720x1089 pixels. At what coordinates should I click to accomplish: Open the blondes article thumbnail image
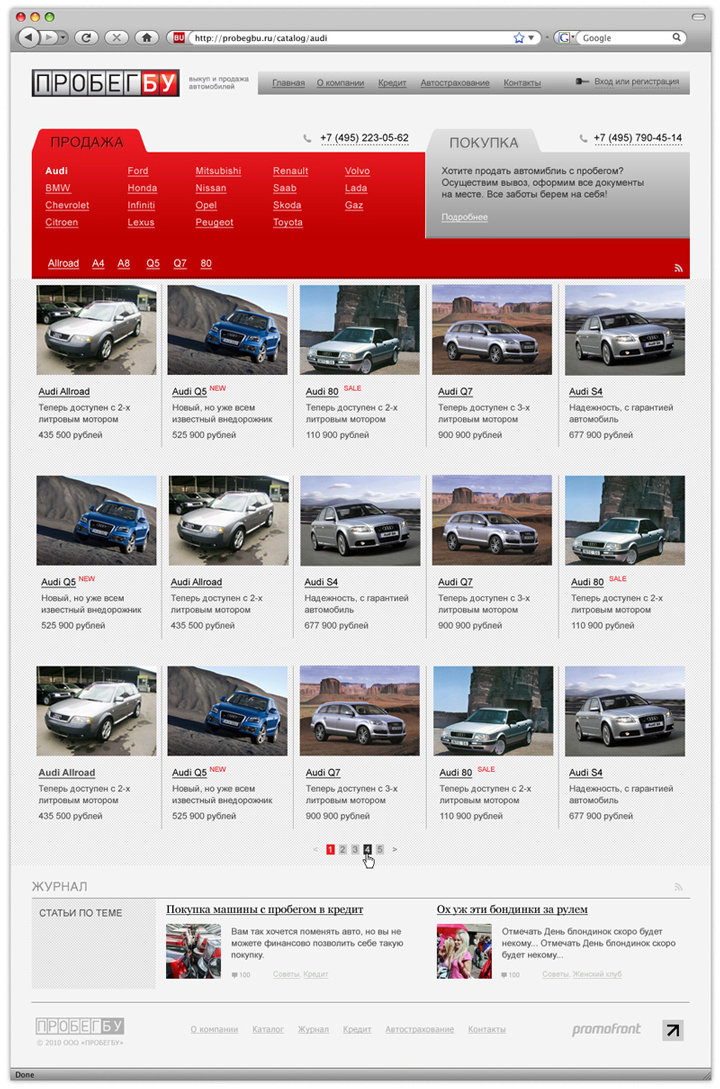464,951
